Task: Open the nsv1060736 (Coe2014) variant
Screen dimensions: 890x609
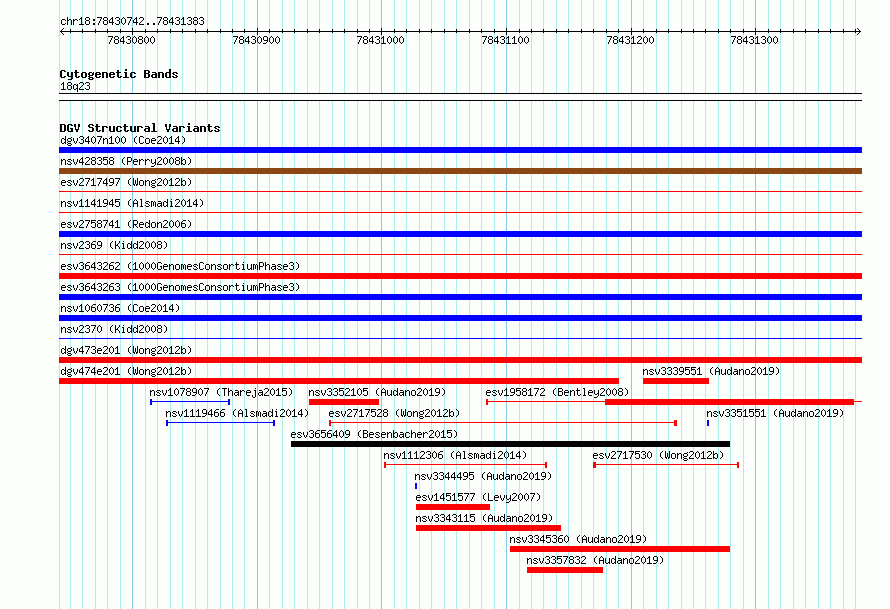Action: (120, 308)
